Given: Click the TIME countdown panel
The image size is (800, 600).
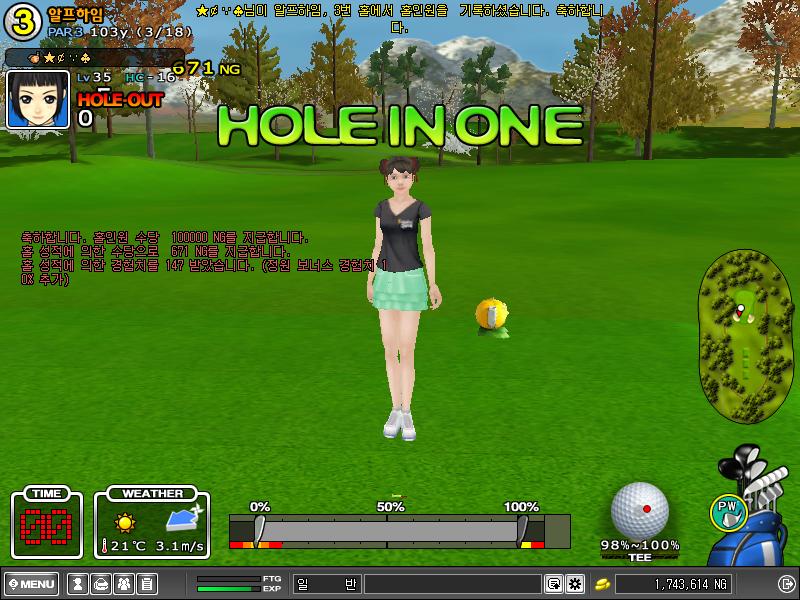Looking at the screenshot, I should (46, 522).
